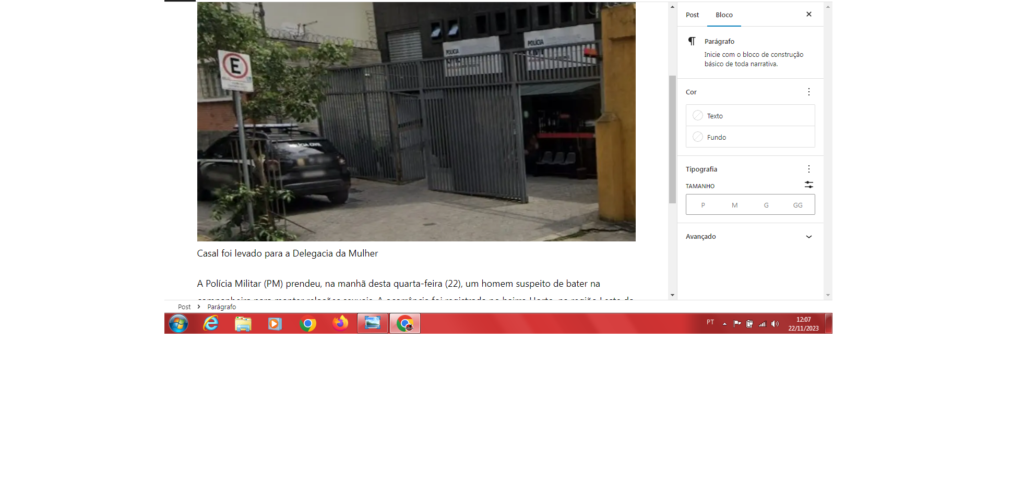Choose font size G
The height and width of the screenshot is (487, 1024).
766,205
